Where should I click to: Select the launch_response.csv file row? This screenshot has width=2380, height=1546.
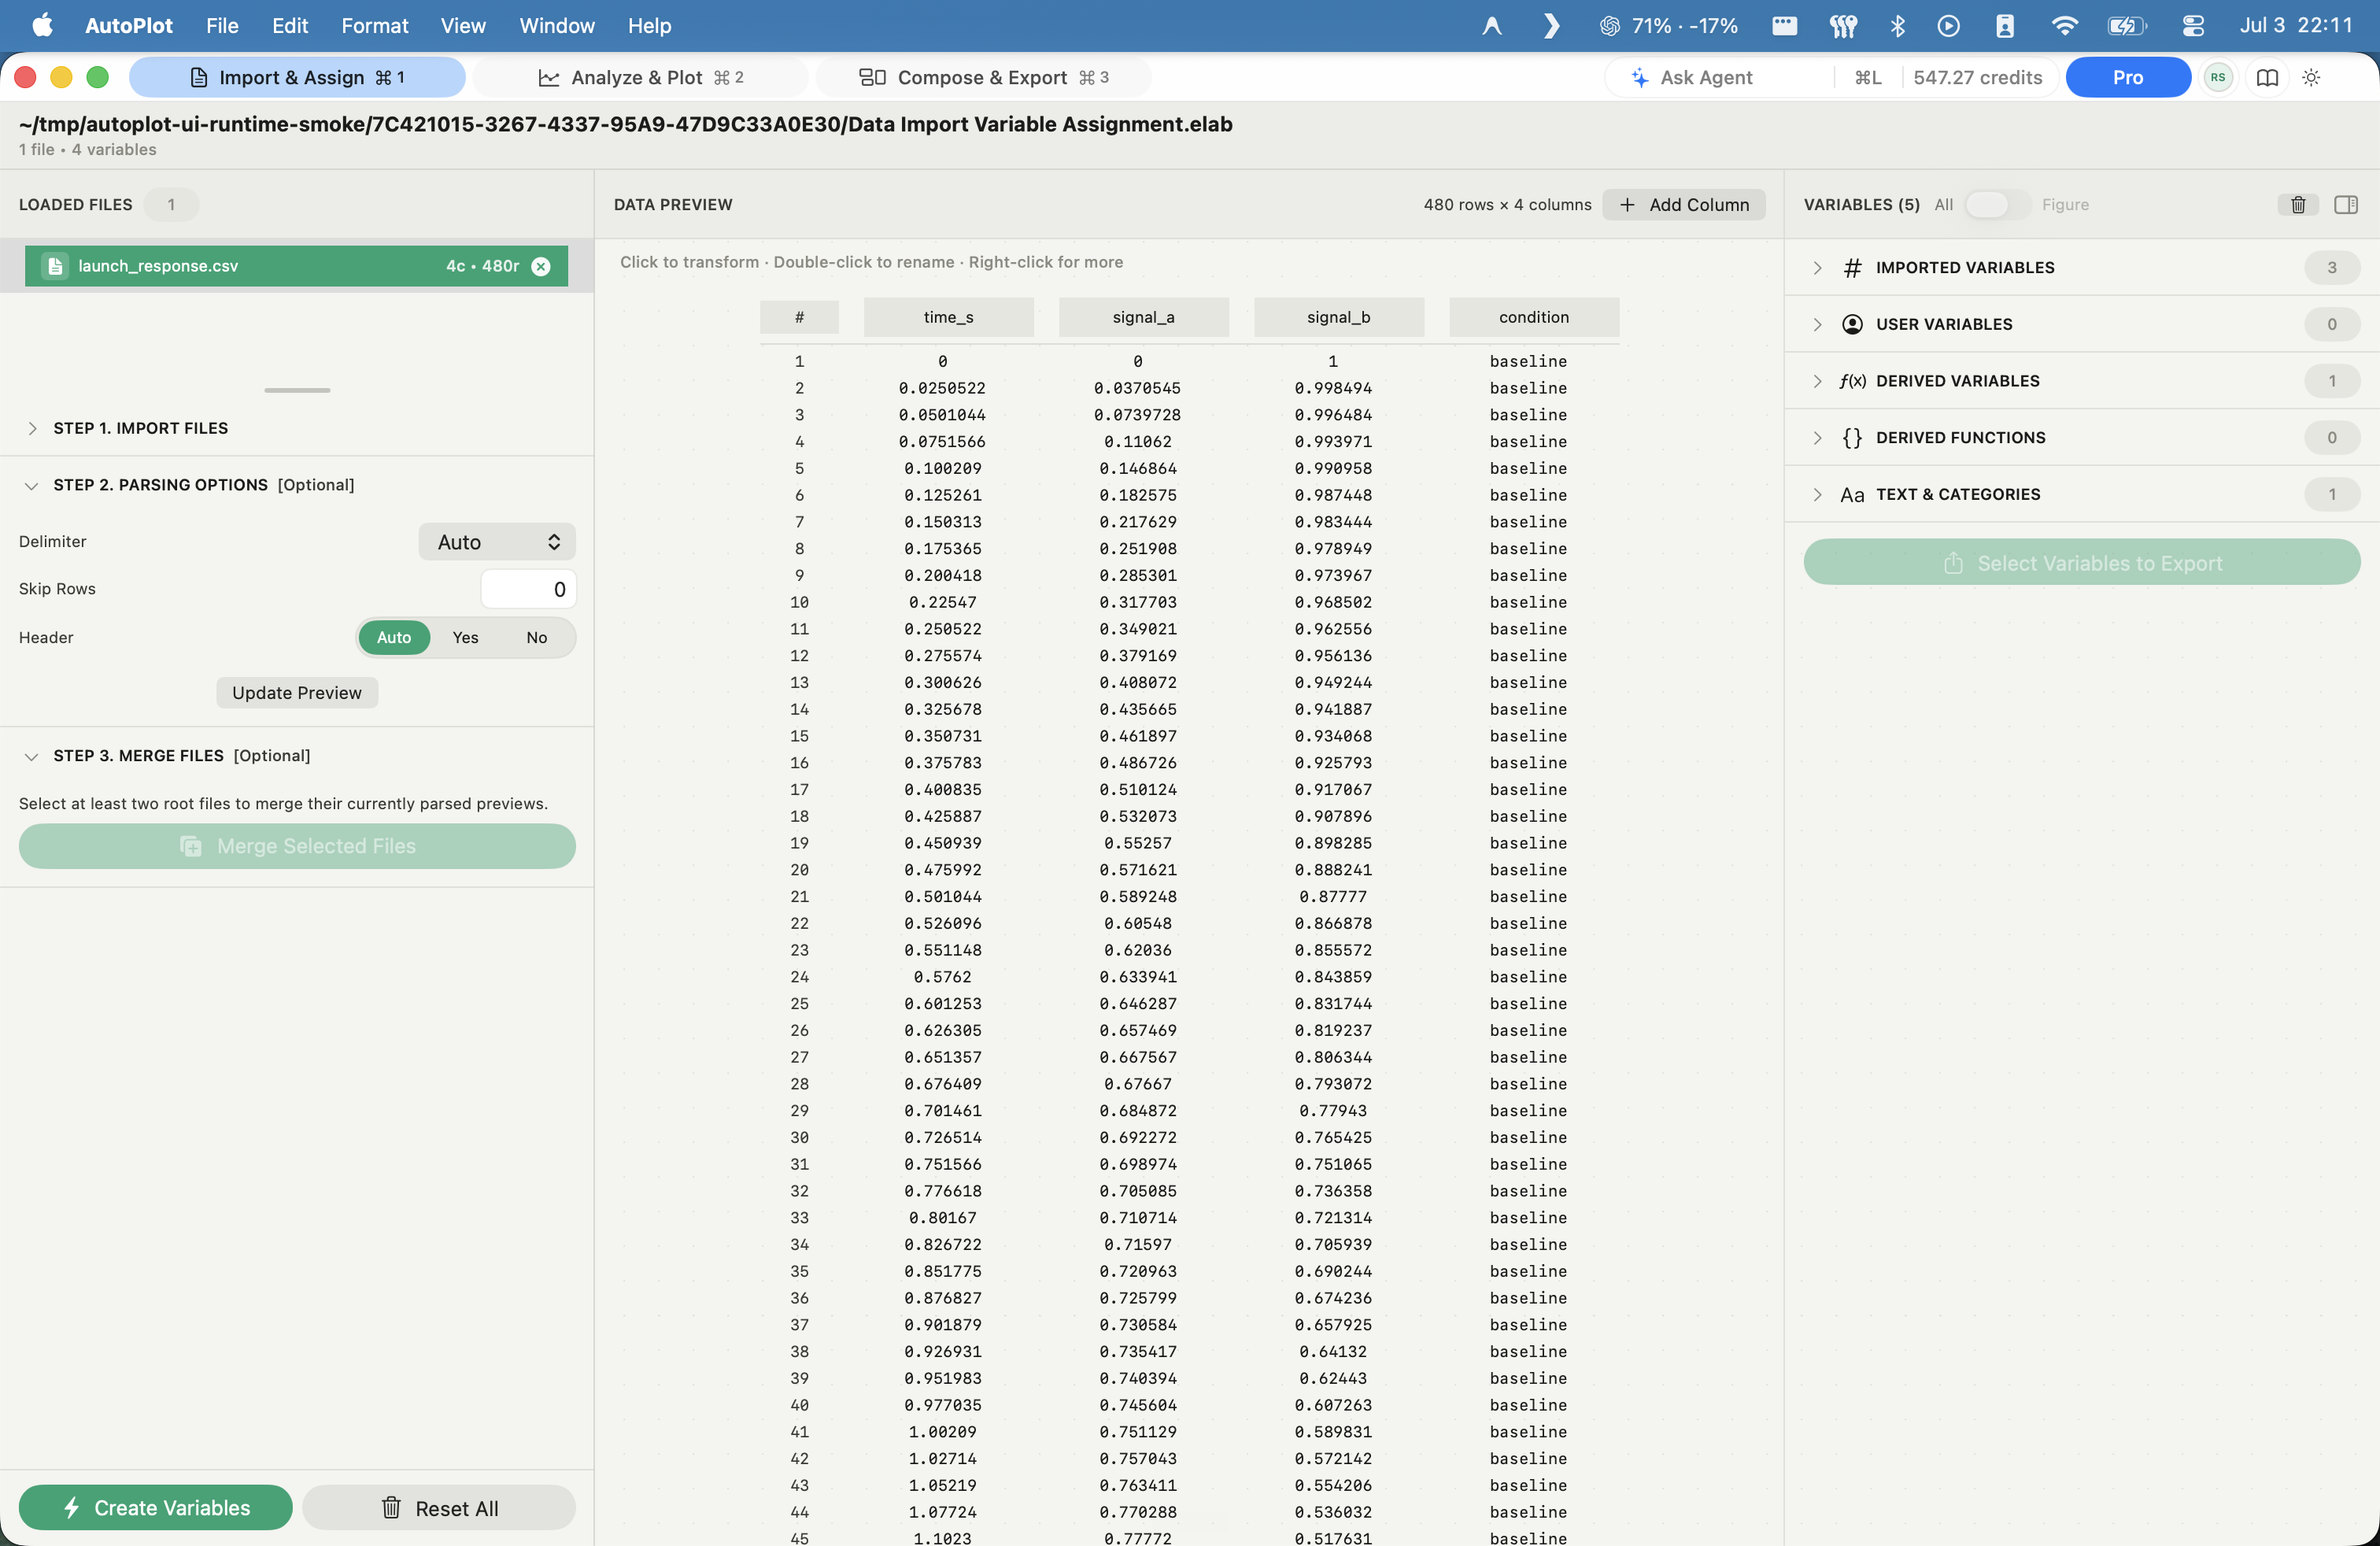pos(297,266)
